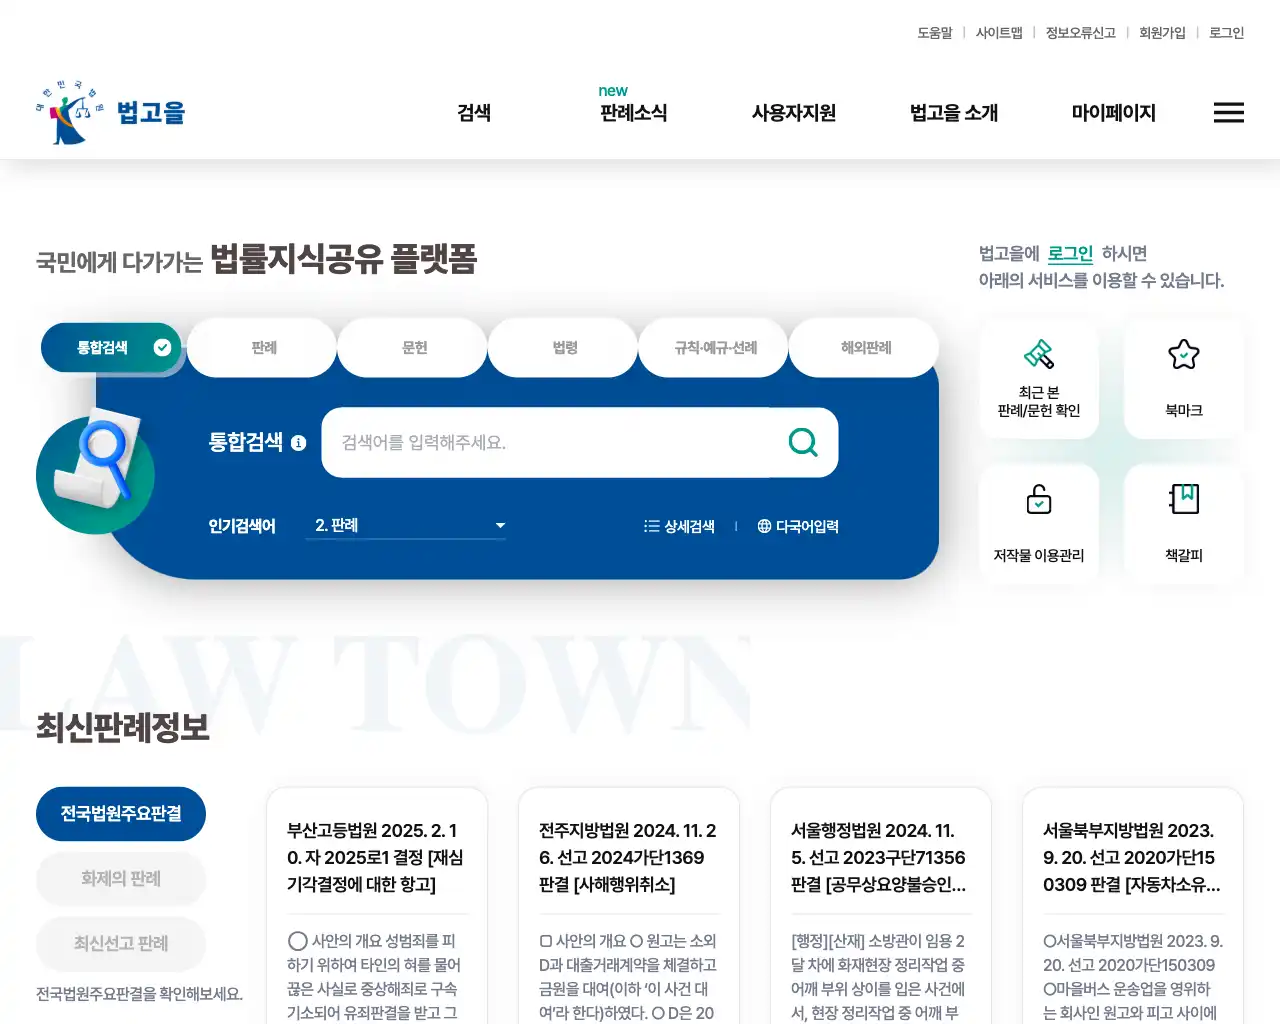Viewport: 1280px width, 1024px height.
Task: Open 다국어입력 multilingual input
Action: [798, 526]
